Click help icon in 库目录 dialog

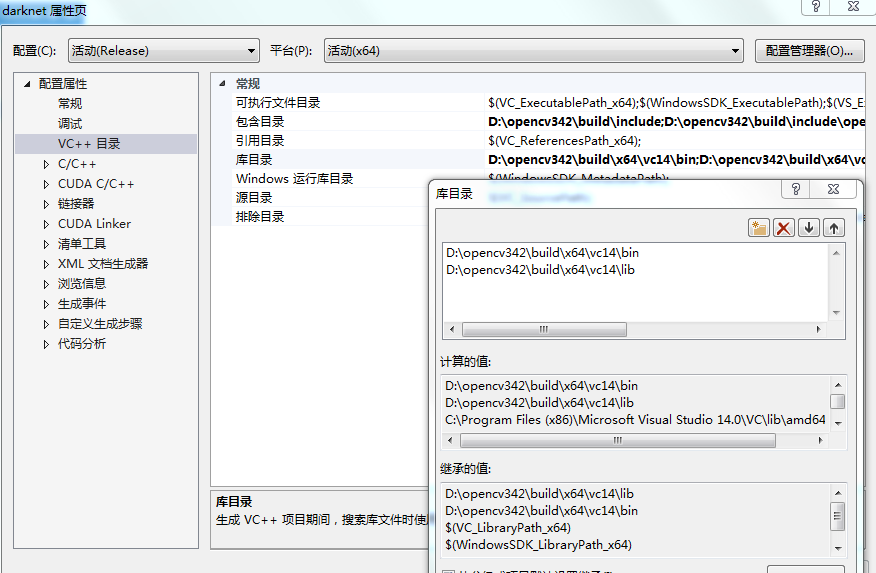click(796, 189)
